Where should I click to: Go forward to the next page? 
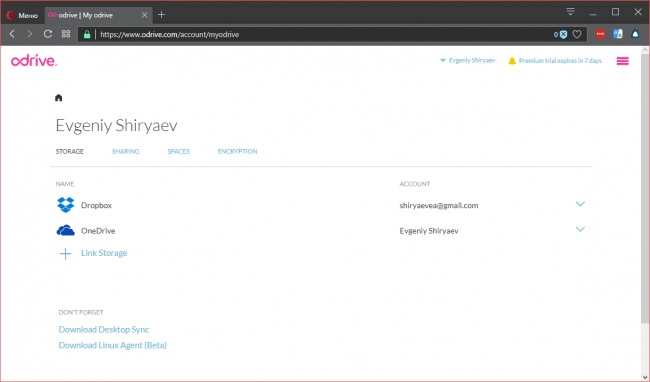click(29, 34)
